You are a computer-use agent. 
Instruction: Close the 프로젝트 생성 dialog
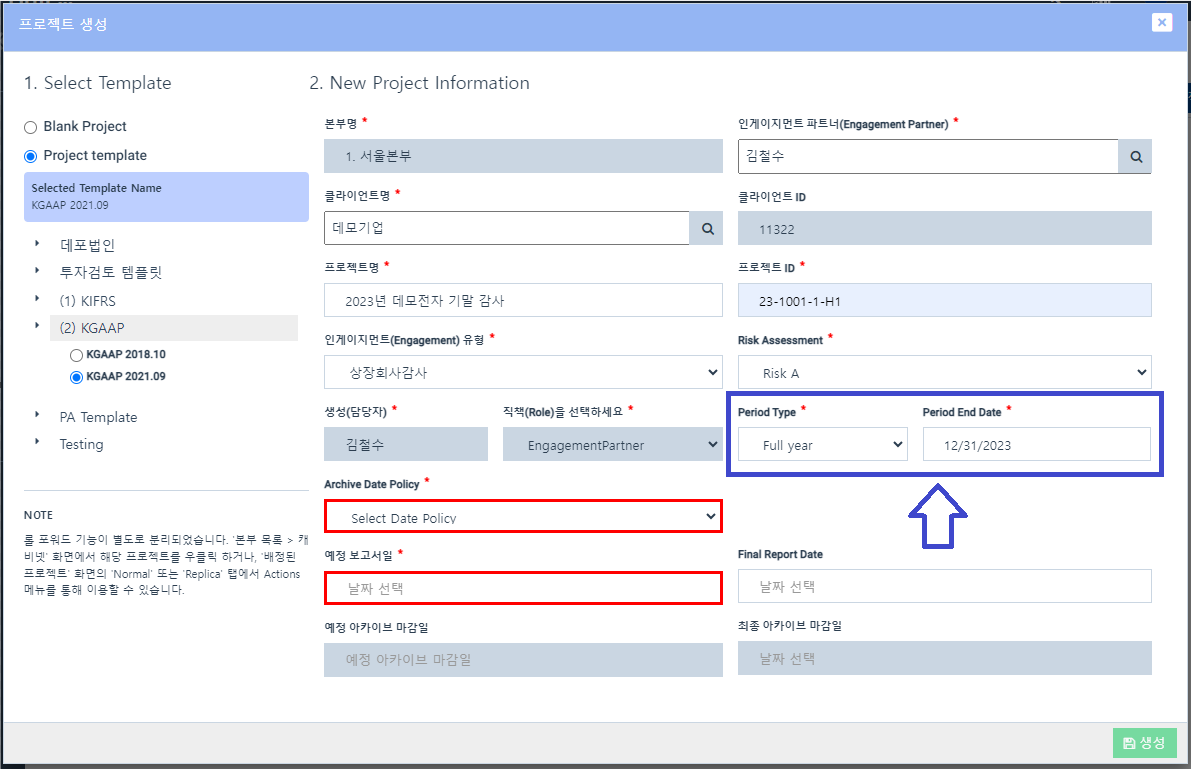tap(1161, 22)
